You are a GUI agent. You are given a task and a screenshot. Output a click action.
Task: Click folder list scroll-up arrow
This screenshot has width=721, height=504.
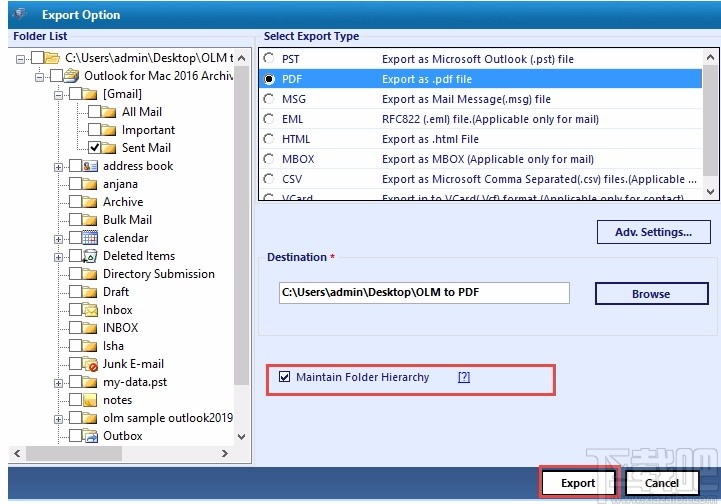(241, 58)
